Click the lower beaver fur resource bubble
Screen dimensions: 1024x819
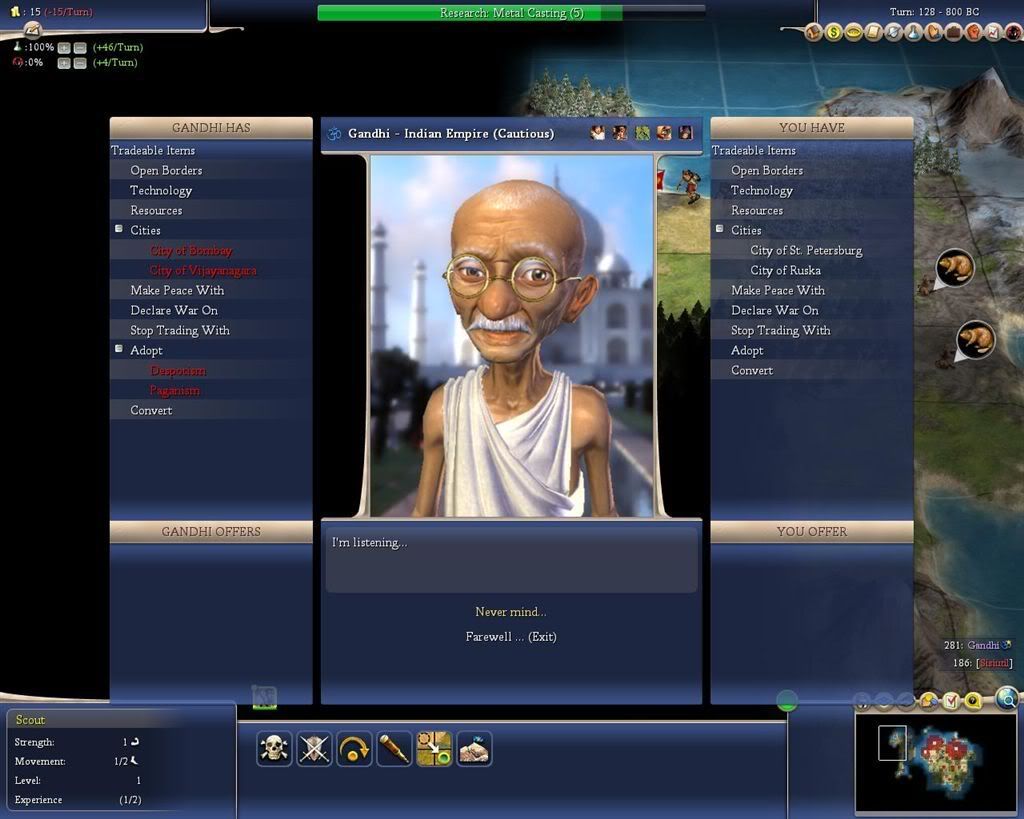tap(976, 339)
